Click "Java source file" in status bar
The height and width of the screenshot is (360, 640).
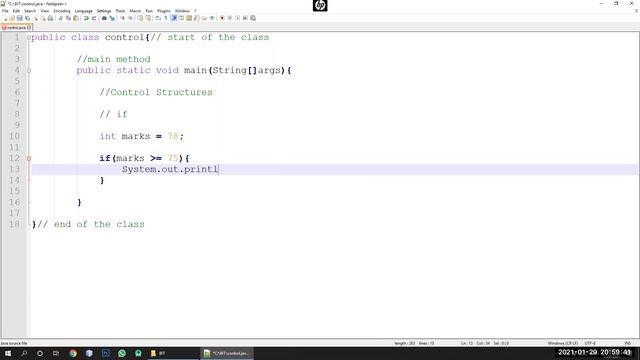pyautogui.click(x=14, y=343)
